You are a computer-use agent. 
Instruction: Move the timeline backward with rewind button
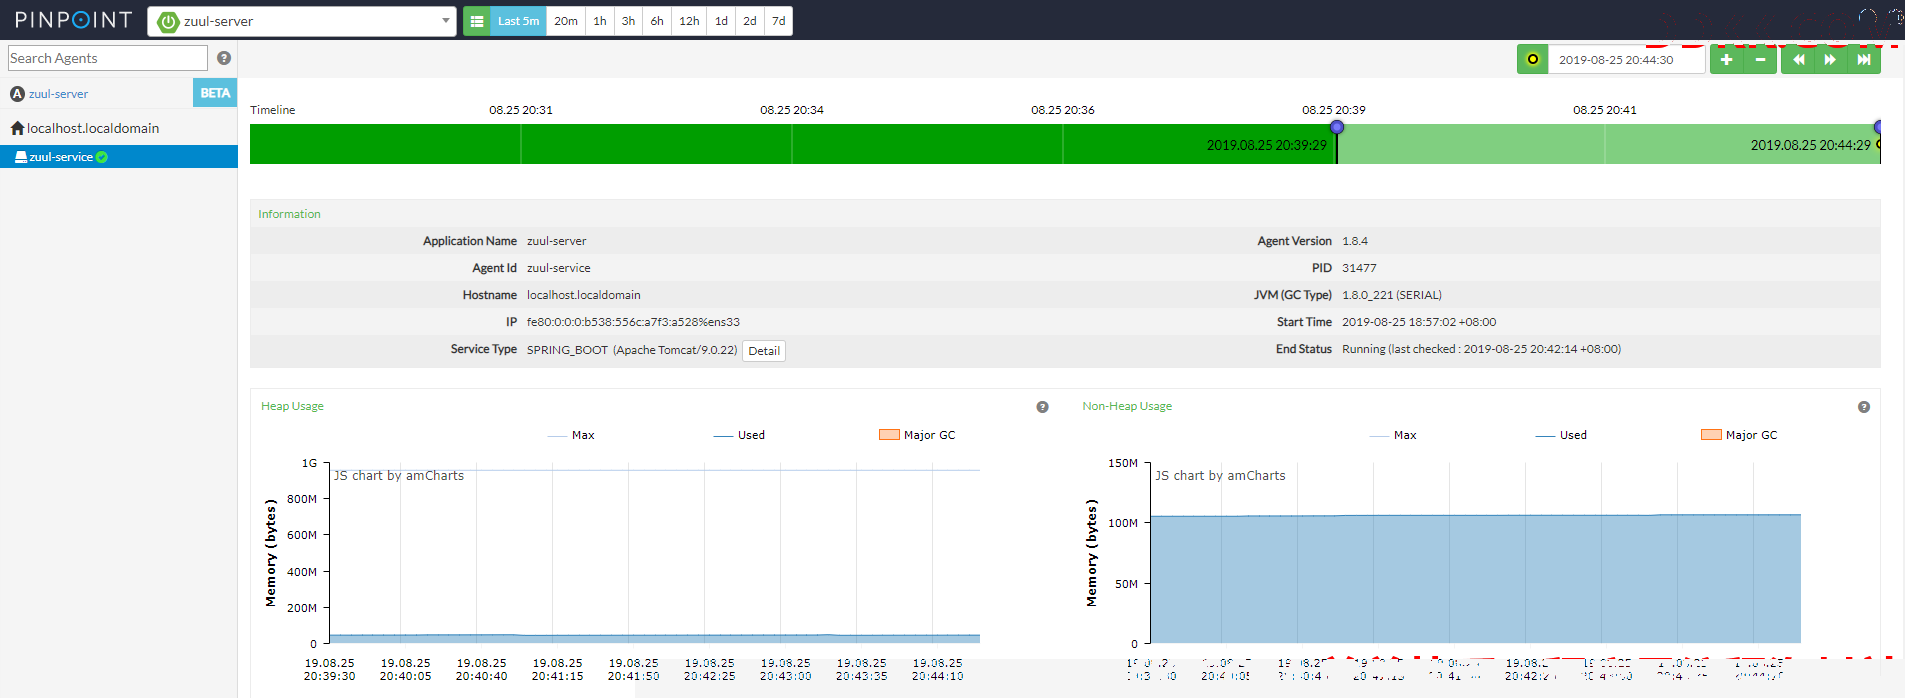click(1798, 59)
